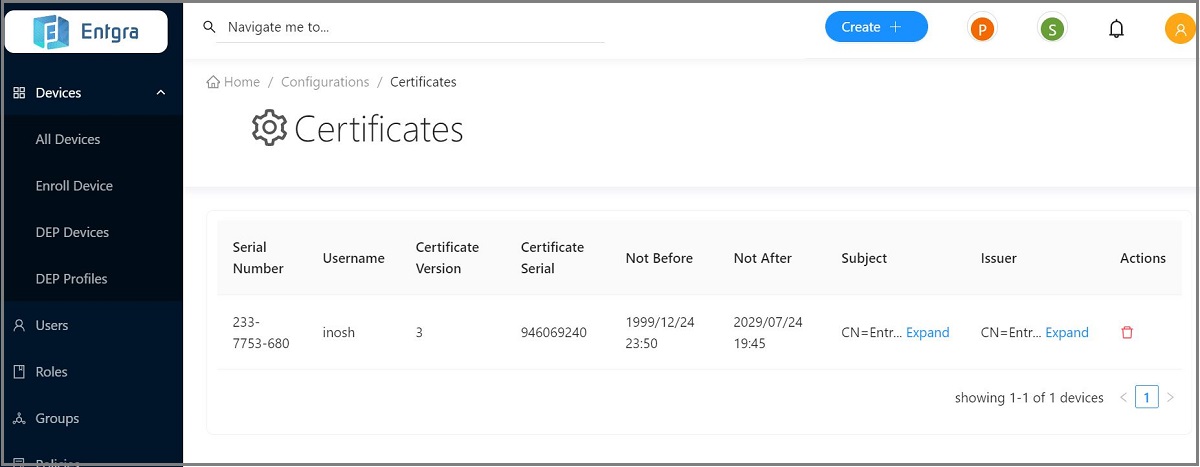Open DEP Profiles from sidebar
The width and height of the screenshot is (1200, 467).
(x=71, y=279)
